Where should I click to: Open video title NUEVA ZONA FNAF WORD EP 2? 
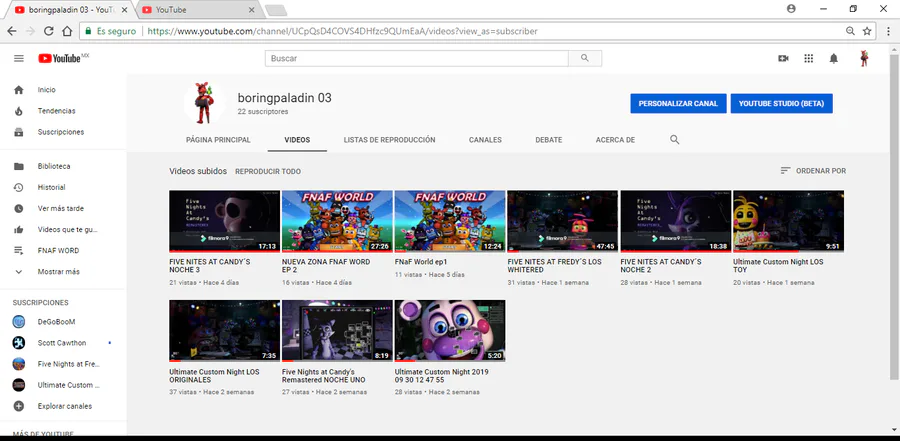[x=326, y=265]
